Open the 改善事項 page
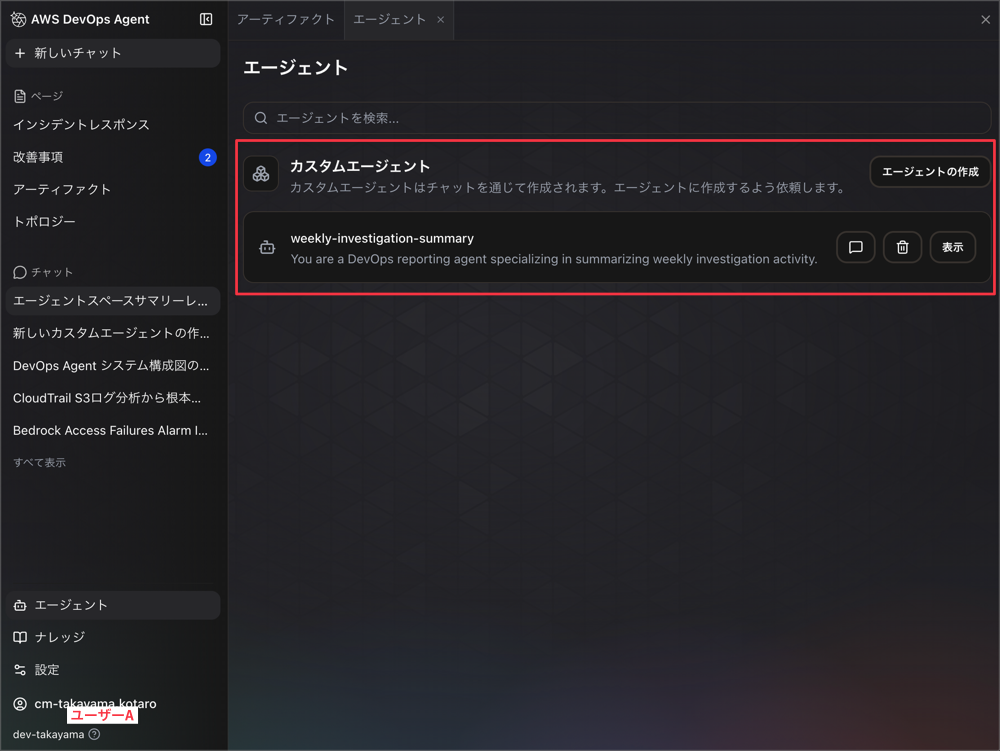 [38, 157]
